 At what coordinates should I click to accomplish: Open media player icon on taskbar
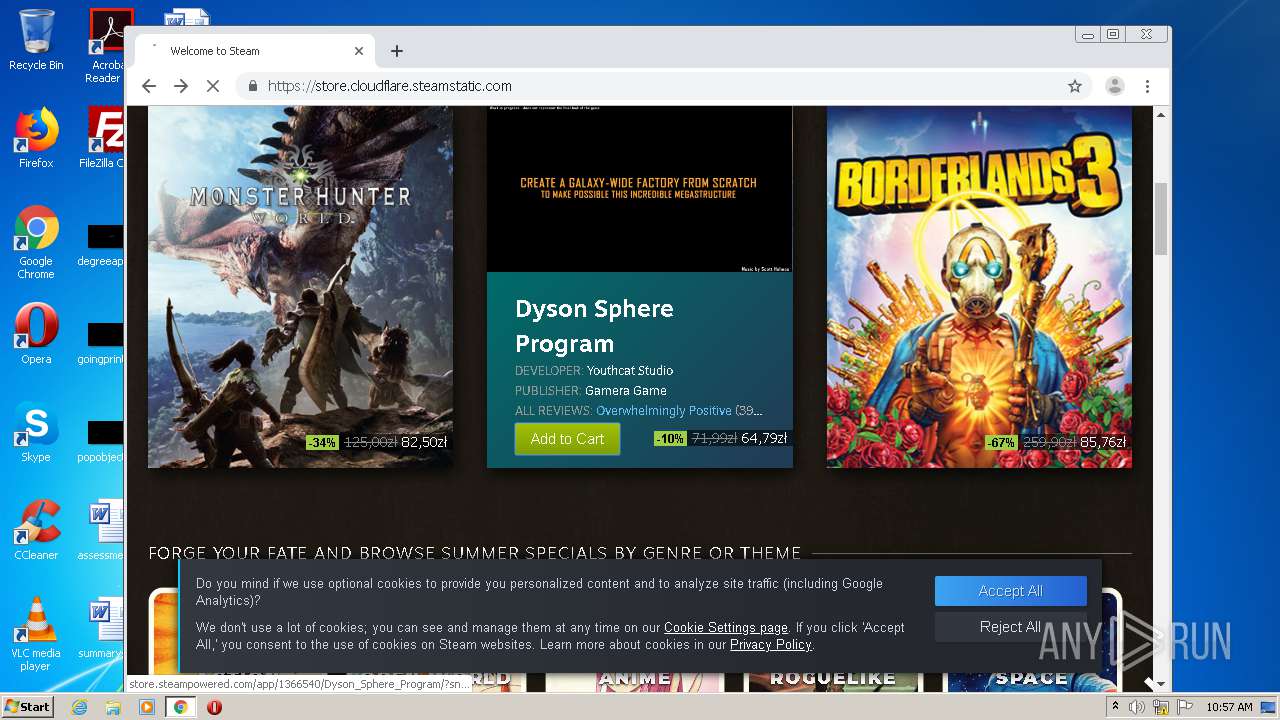click(x=147, y=707)
